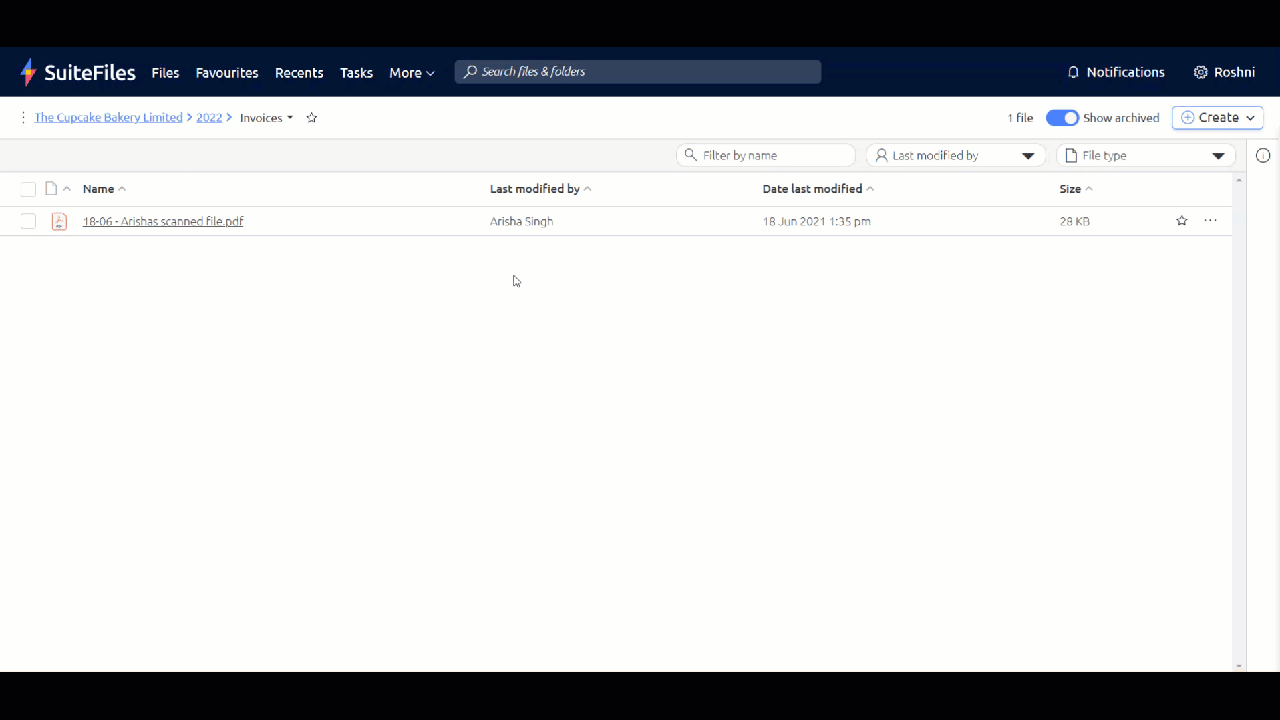This screenshot has height=720, width=1280.
Task: Open the ellipsis options for the PDF file
Action: [1210, 221]
